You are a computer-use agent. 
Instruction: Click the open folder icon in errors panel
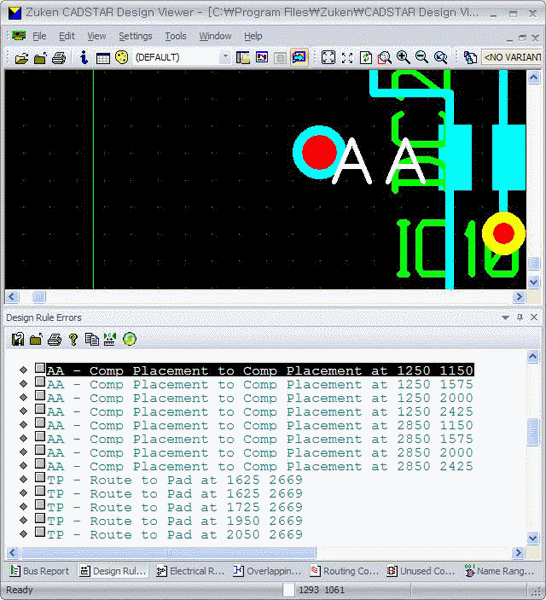point(36,339)
